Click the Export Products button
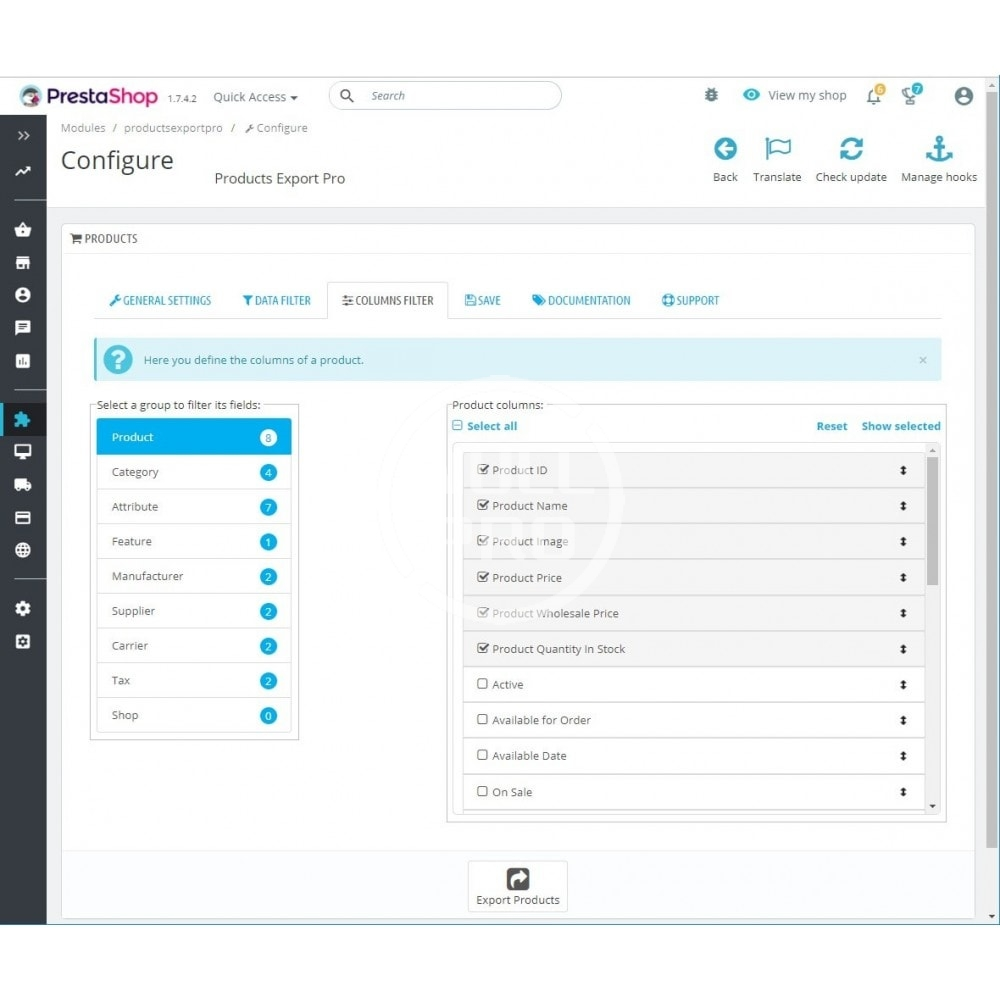This screenshot has height=1000, width=1000. [517, 886]
